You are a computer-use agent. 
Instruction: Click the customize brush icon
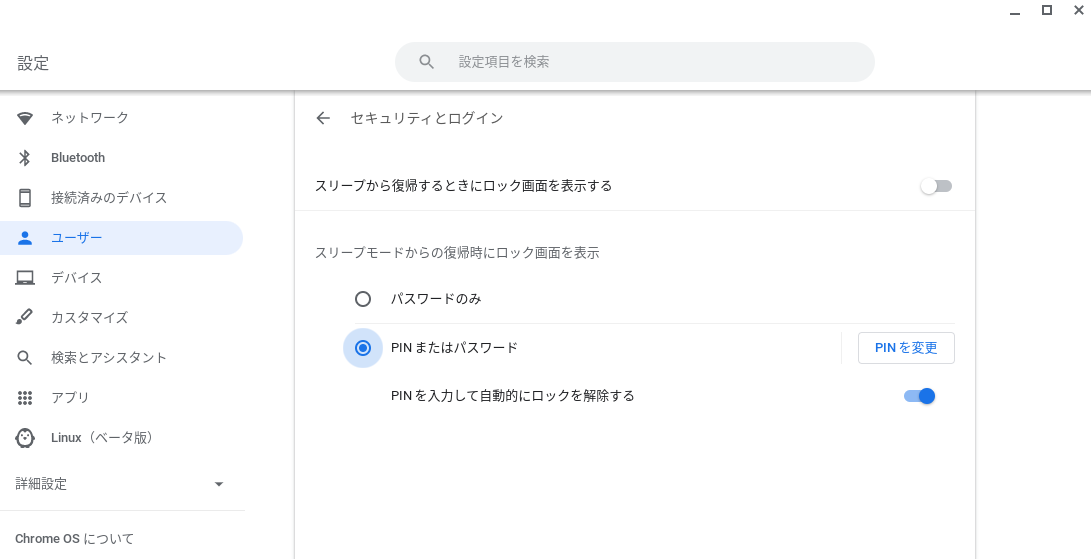click(x=25, y=317)
